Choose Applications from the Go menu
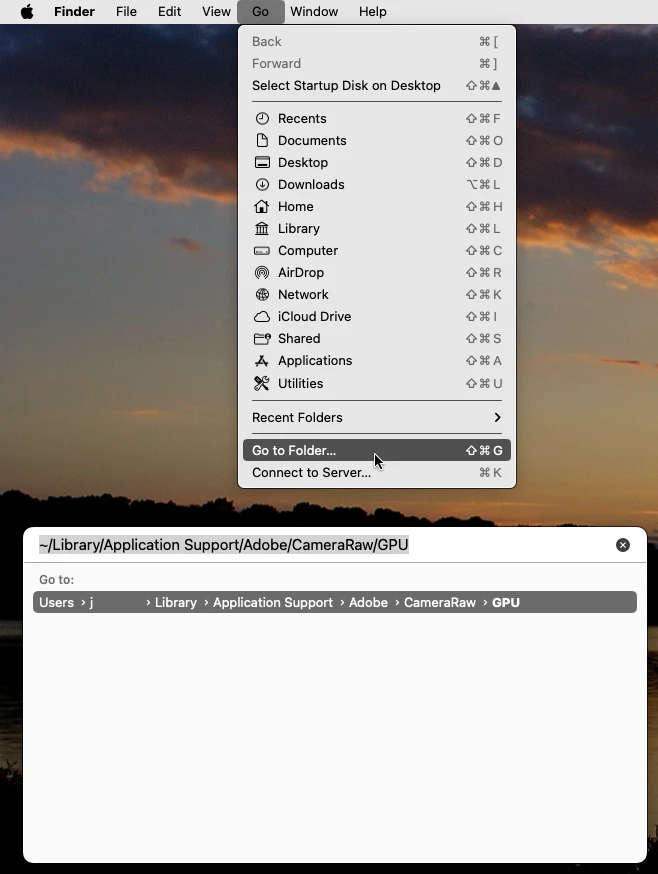 [377, 361]
